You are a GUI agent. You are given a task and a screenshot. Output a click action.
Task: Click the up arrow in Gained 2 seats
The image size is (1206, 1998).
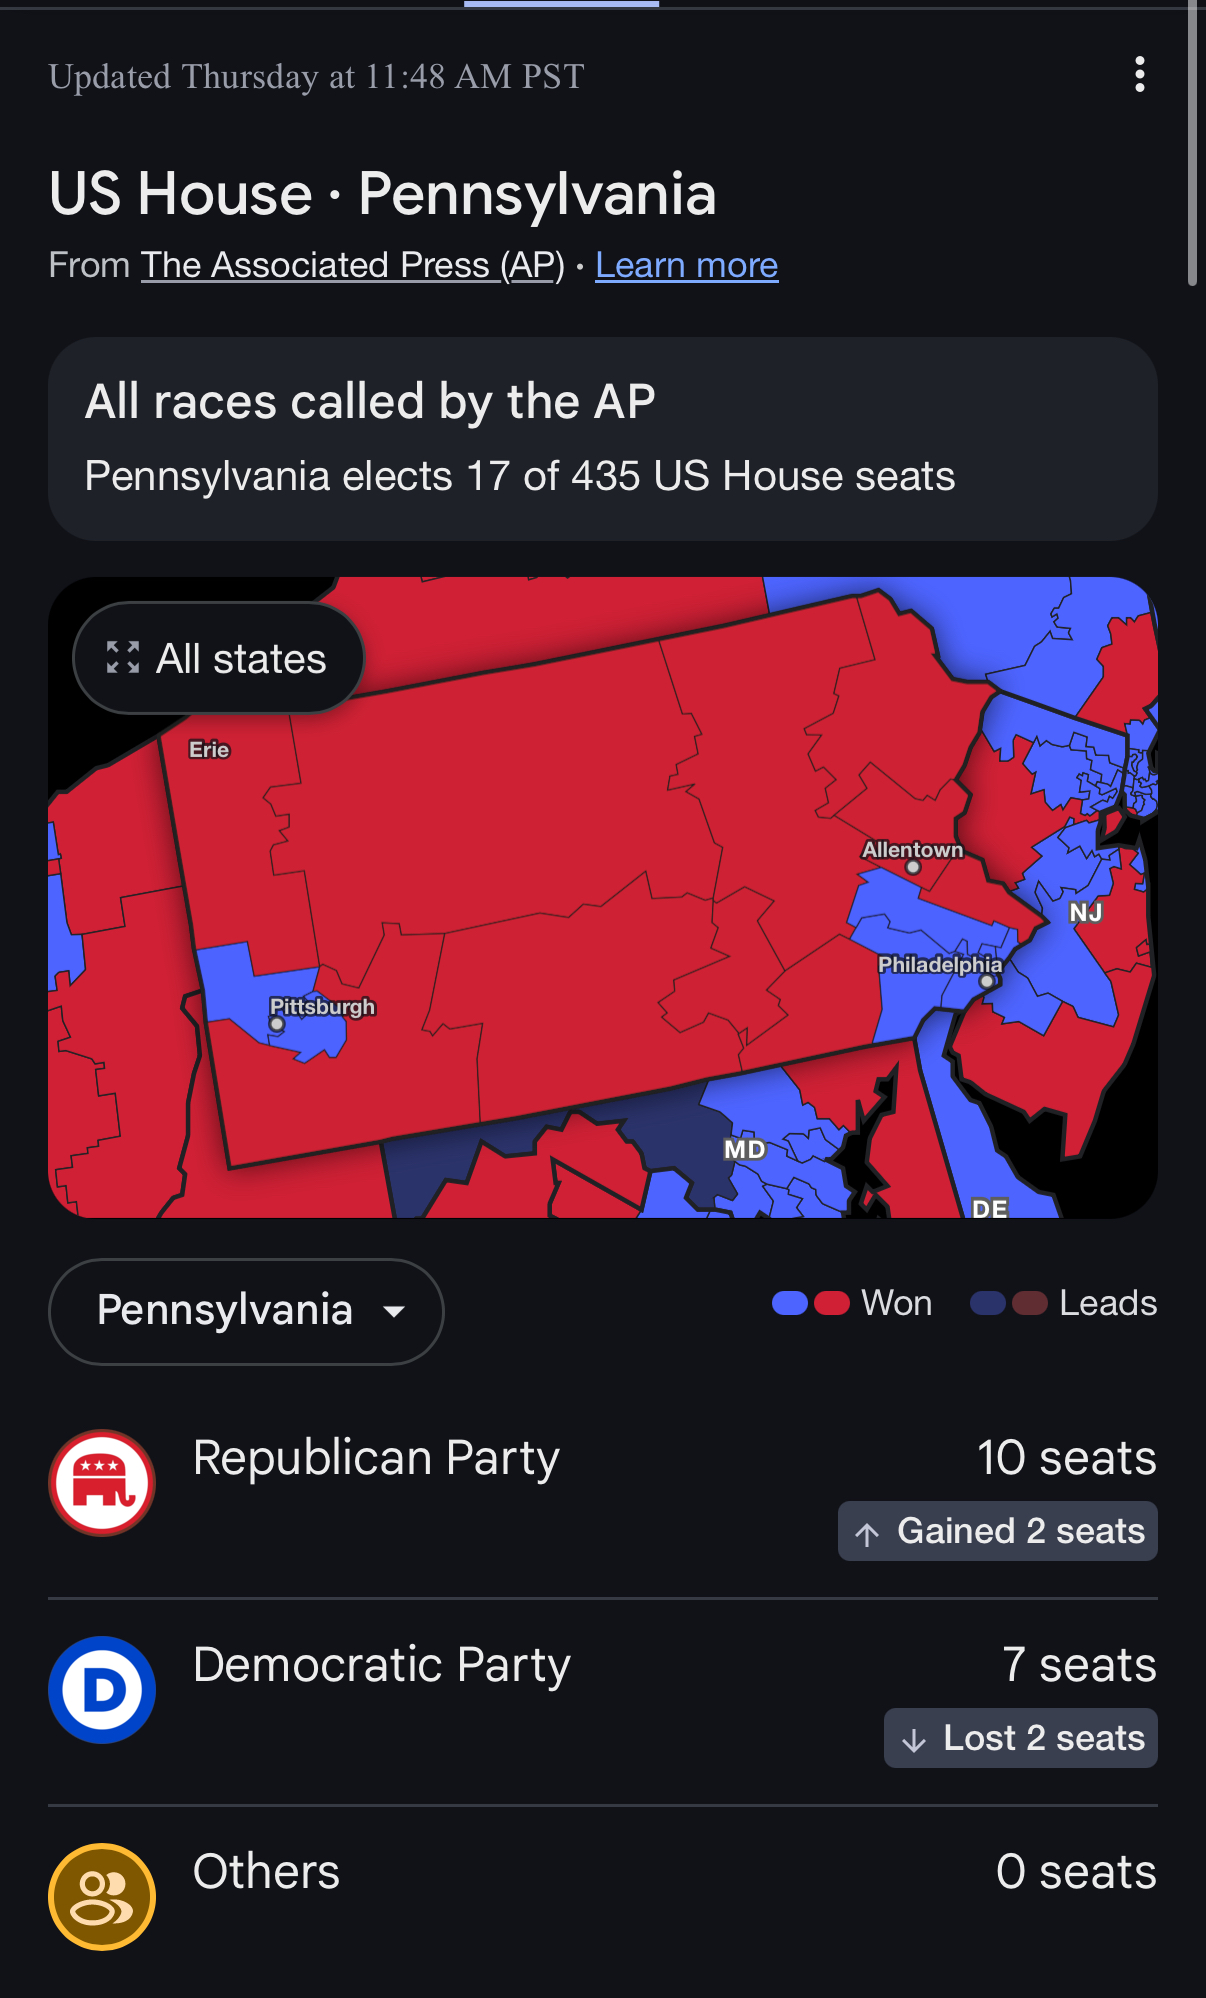867,1533
